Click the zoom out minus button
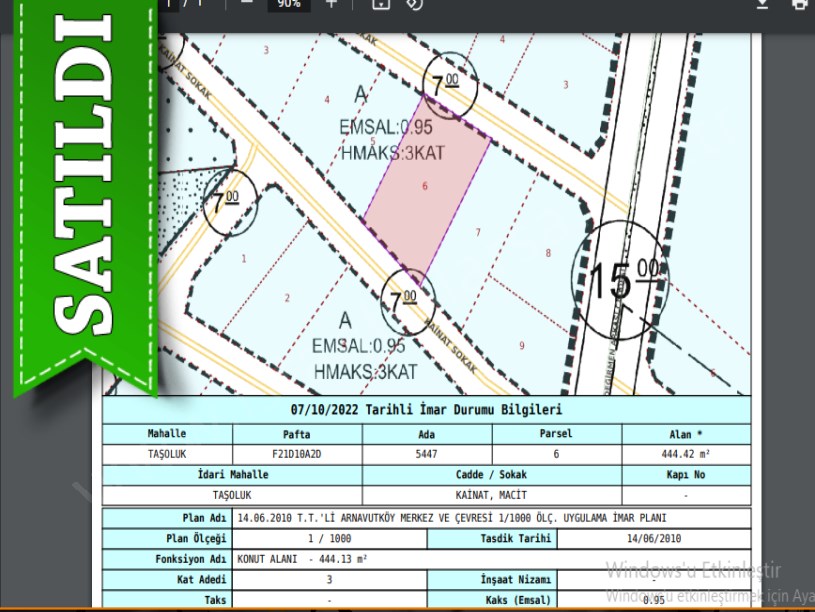 pos(247,3)
